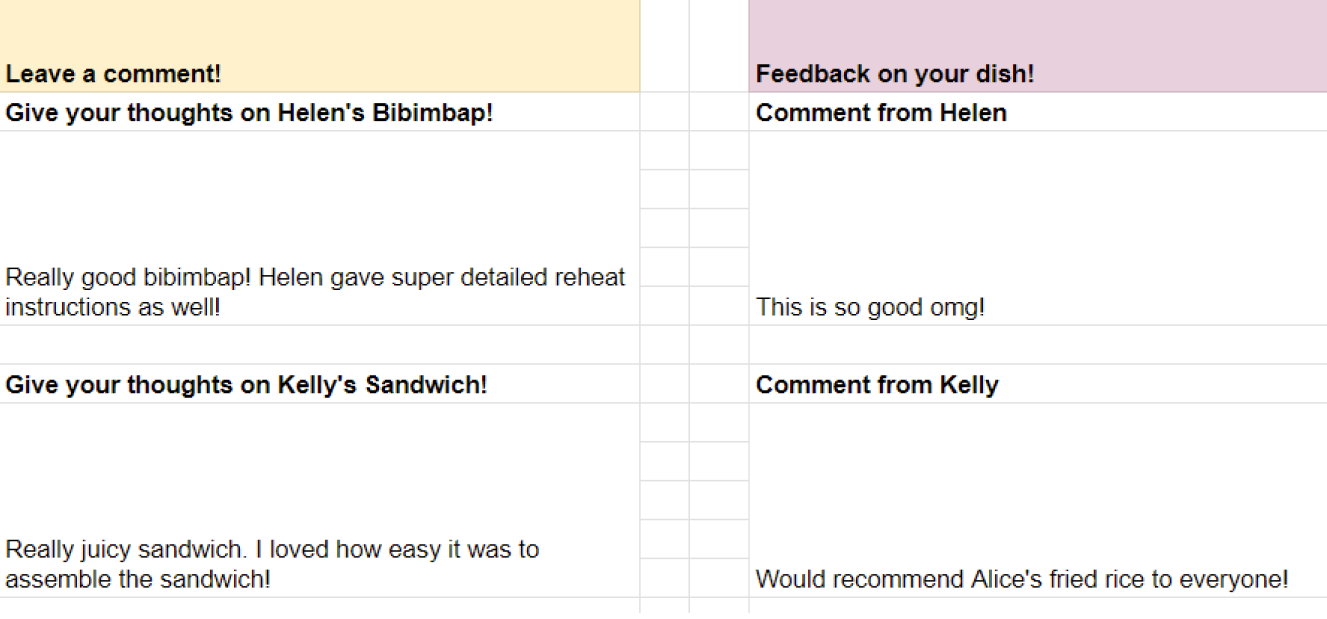Click the 'Really juicy sandwich' comment cell

pos(319,501)
